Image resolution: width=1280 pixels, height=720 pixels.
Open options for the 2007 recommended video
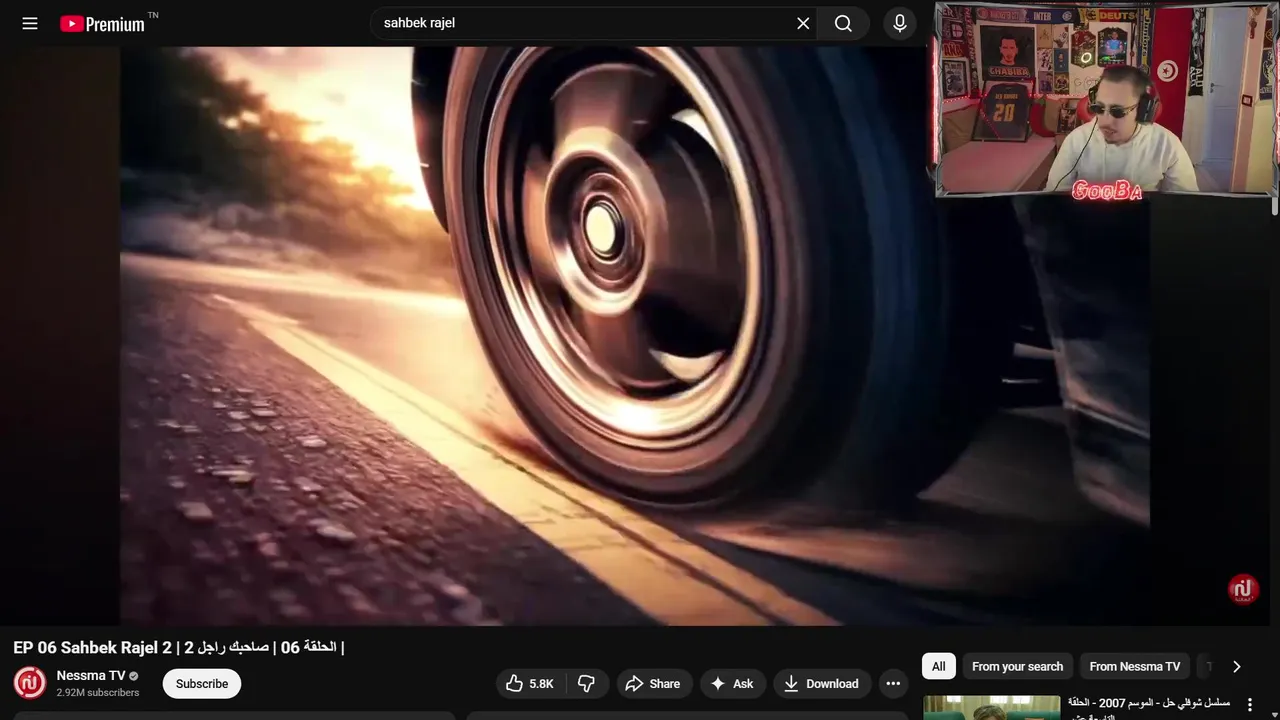pyautogui.click(x=1249, y=705)
